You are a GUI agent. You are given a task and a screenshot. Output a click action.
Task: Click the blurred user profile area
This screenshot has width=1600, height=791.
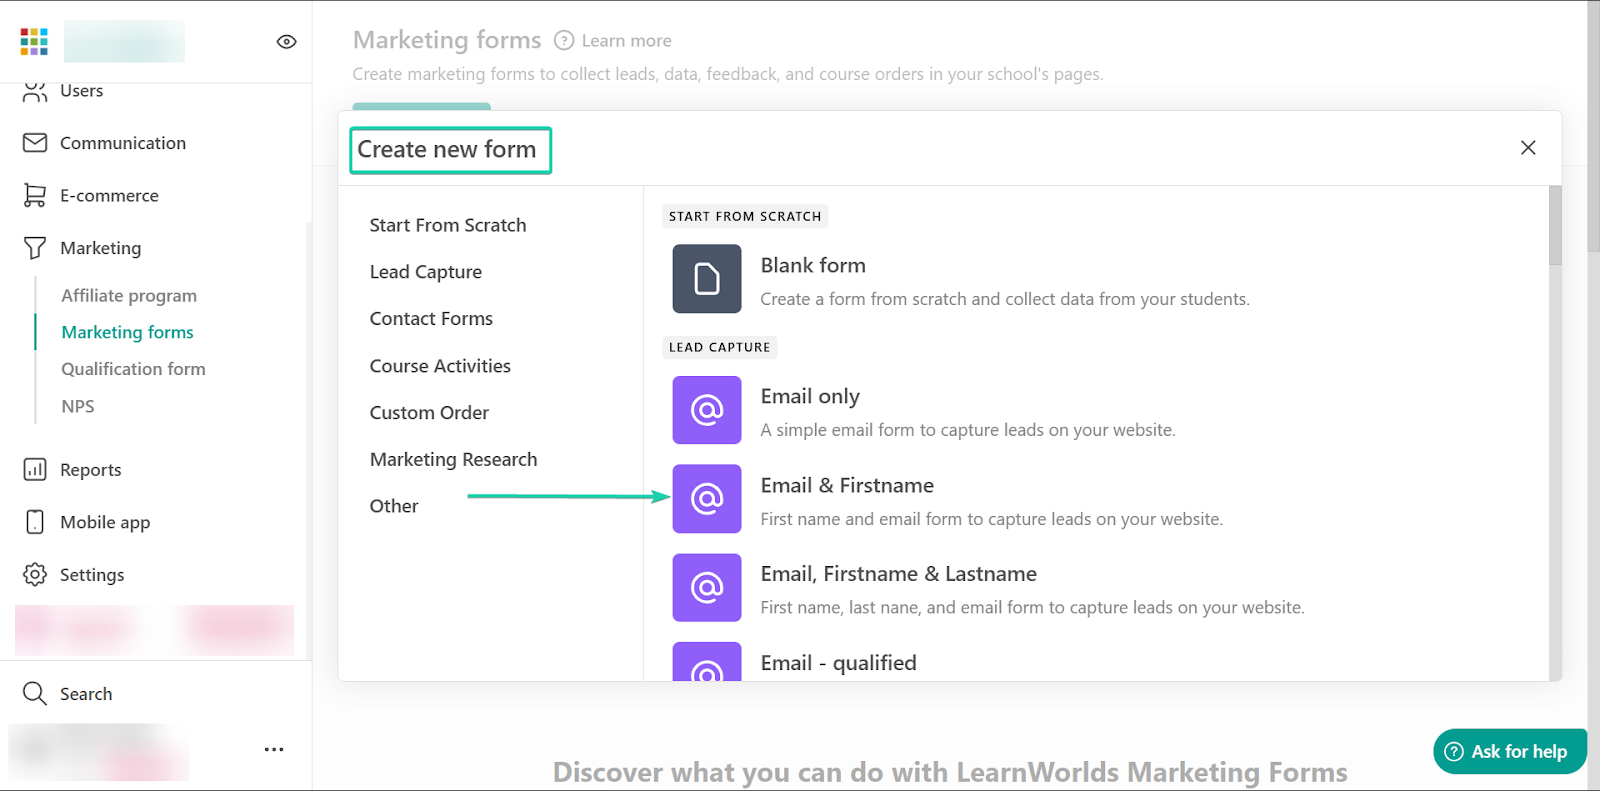(x=98, y=752)
